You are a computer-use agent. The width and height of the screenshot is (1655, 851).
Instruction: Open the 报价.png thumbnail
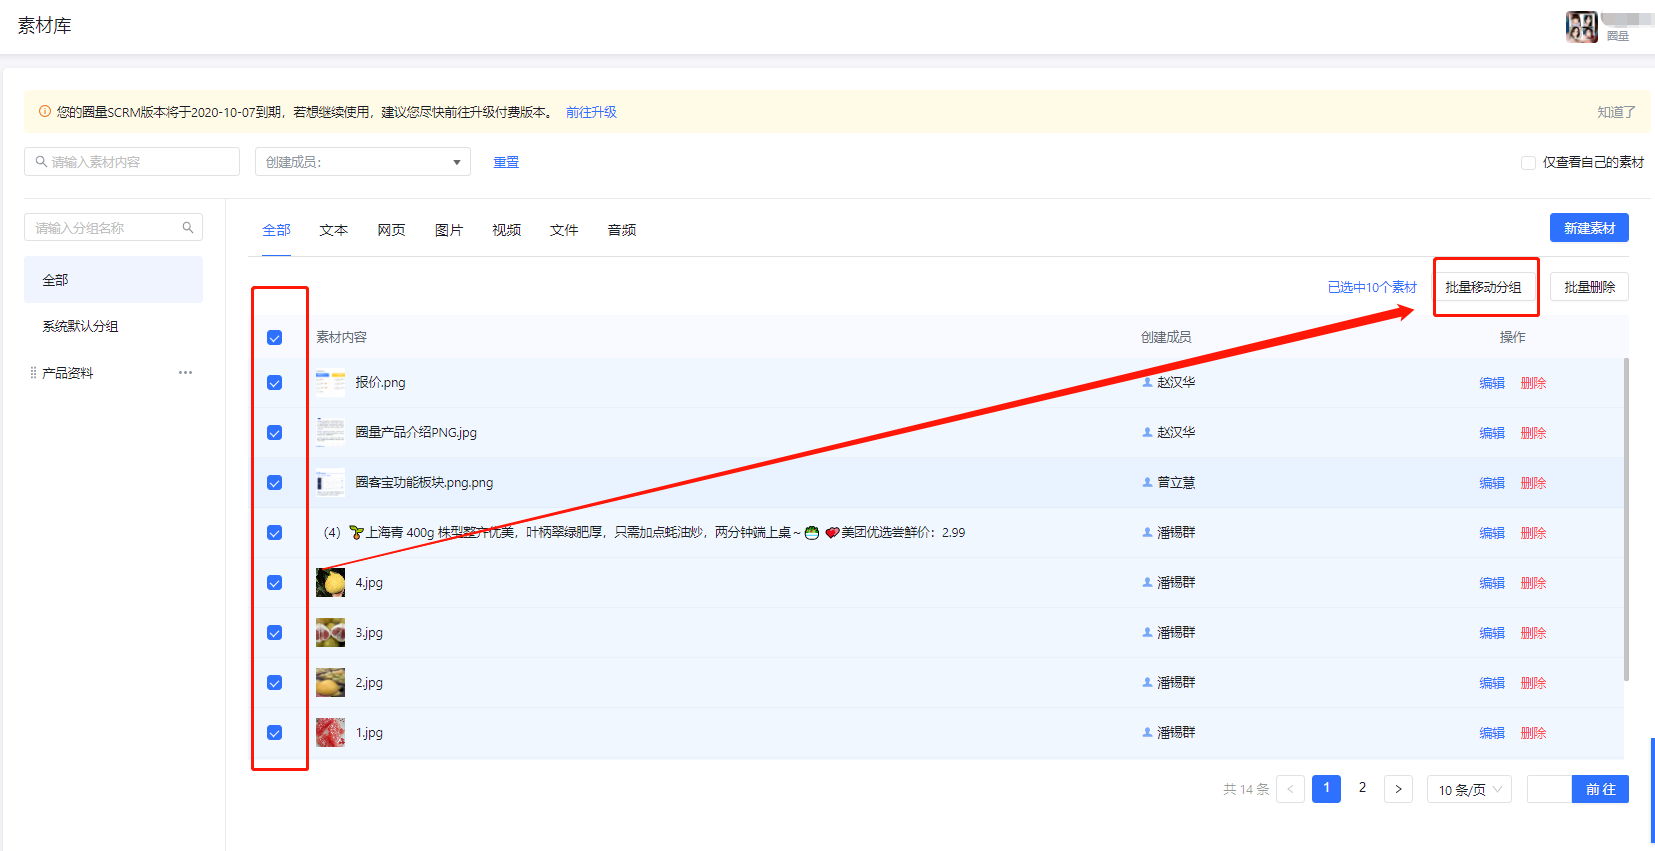(330, 383)
